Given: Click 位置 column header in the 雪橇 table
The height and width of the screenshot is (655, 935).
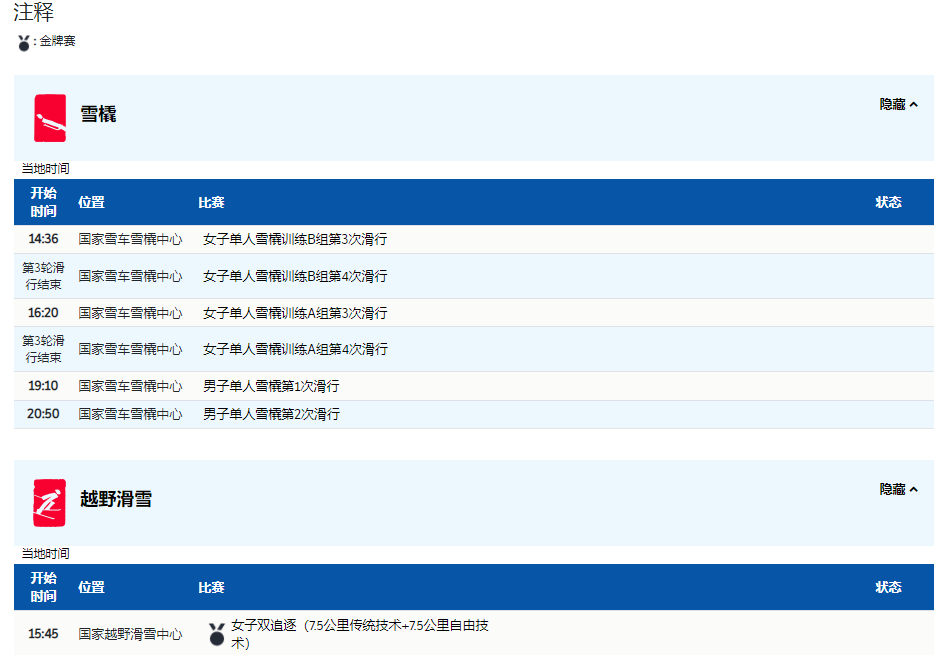Looking at the screenshot, I should pos(91,202).
